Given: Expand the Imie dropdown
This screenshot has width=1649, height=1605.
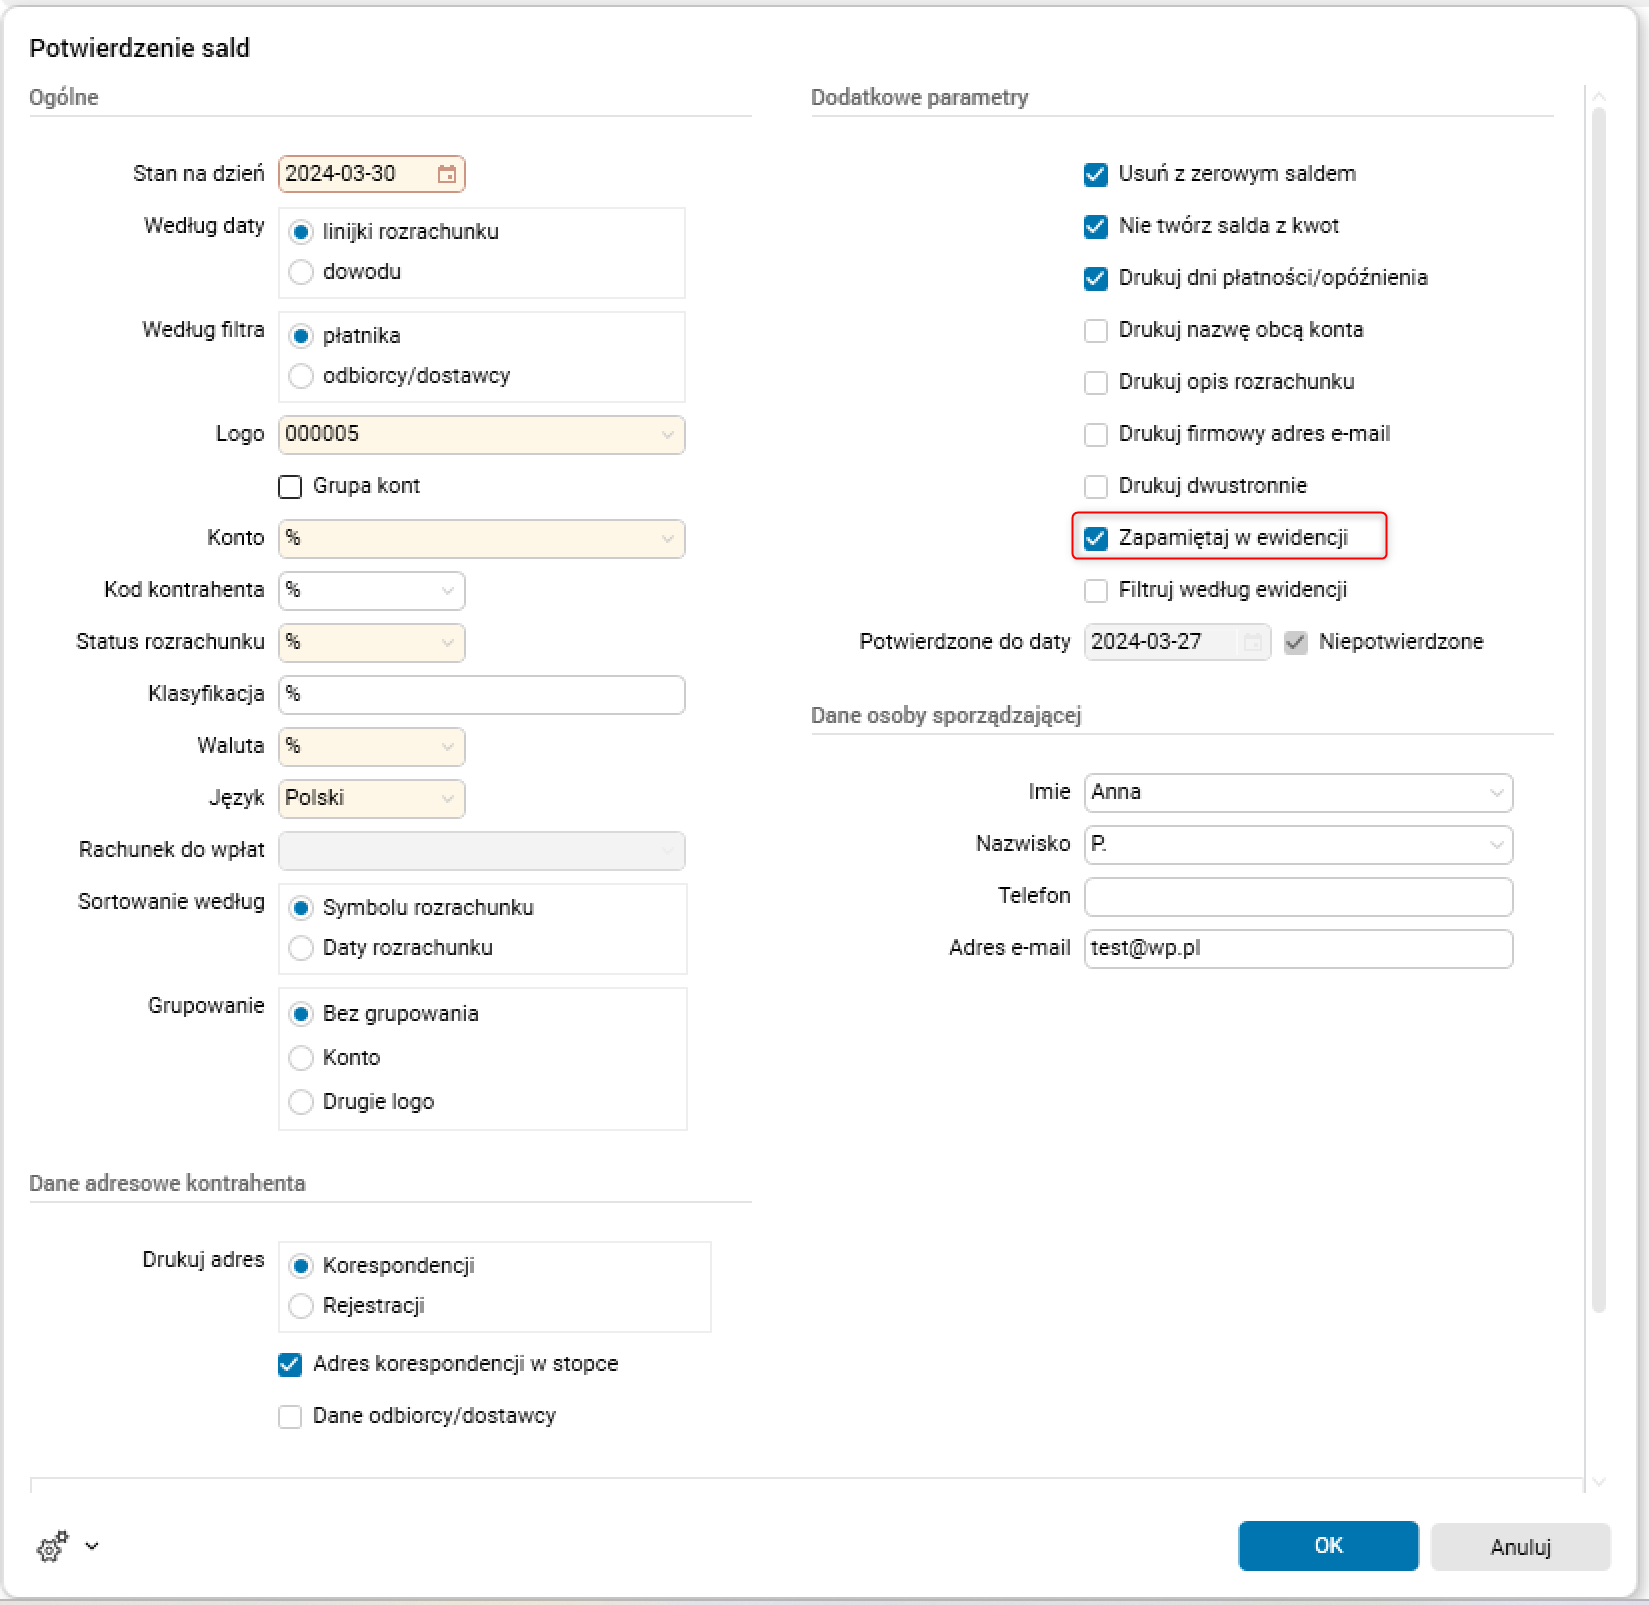Looking at the screenshot, I should 1496,792.
